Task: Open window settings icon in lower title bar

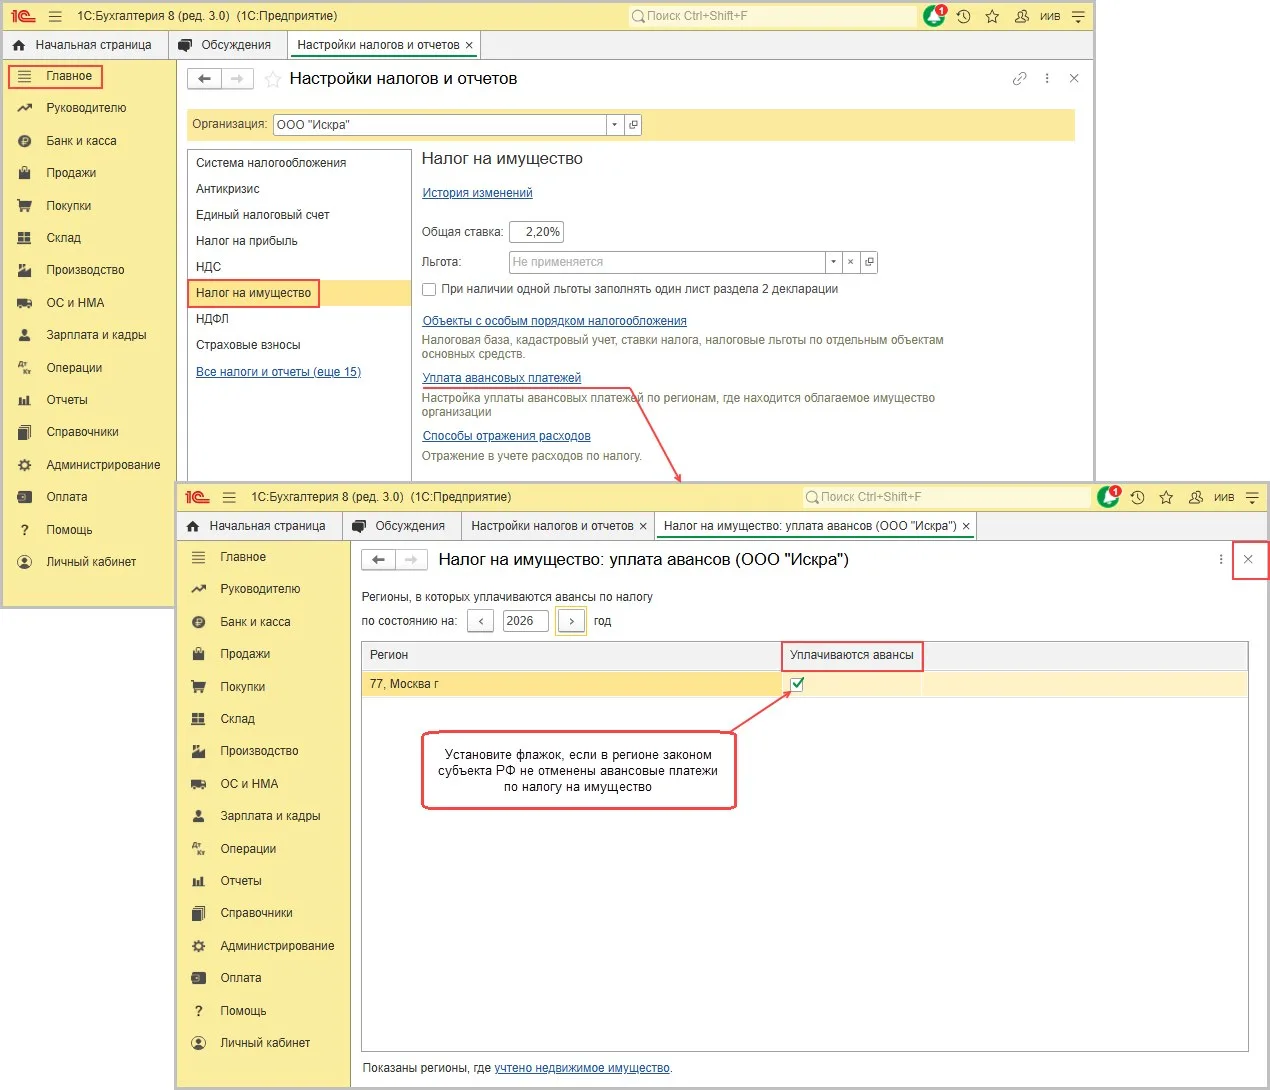Action: pyautogui.click(x=1251, y=497)
